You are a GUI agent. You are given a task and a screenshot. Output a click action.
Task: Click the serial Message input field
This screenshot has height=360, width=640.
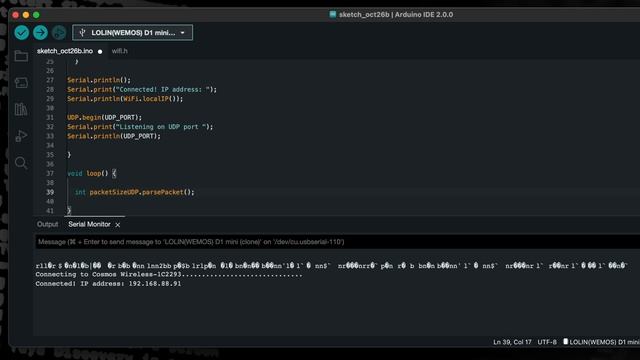tap(337, 242)
